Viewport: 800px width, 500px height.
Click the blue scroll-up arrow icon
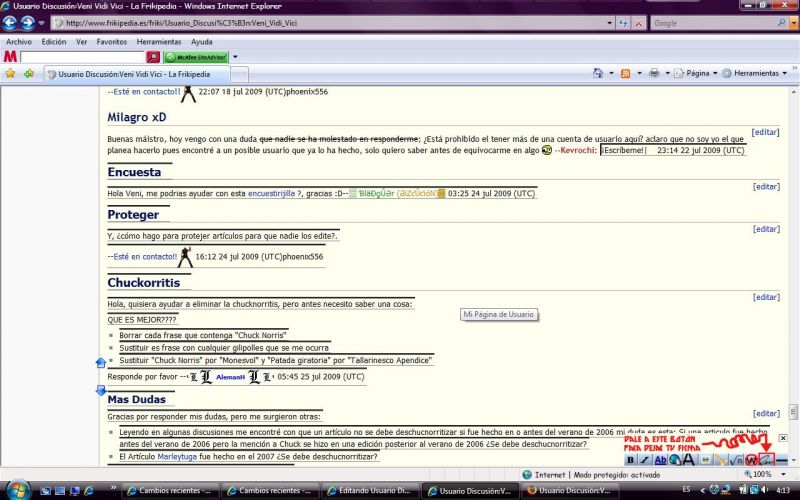click(100, 362)
